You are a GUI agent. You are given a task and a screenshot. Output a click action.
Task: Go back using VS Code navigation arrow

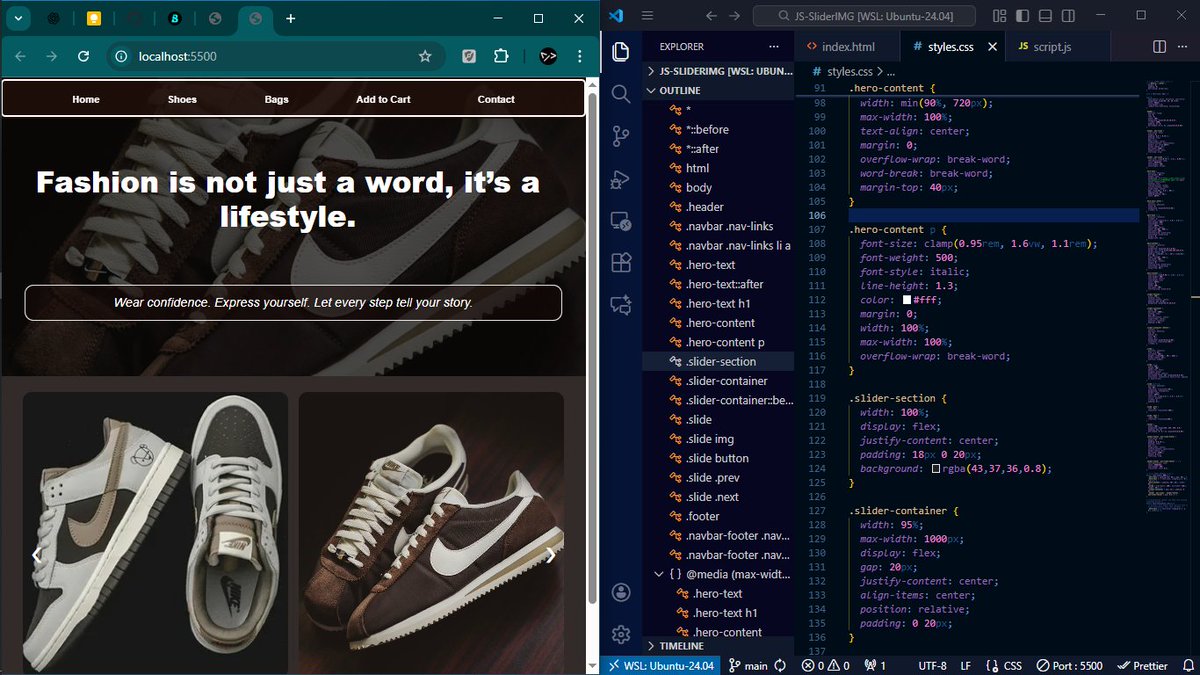coord(711,16)
